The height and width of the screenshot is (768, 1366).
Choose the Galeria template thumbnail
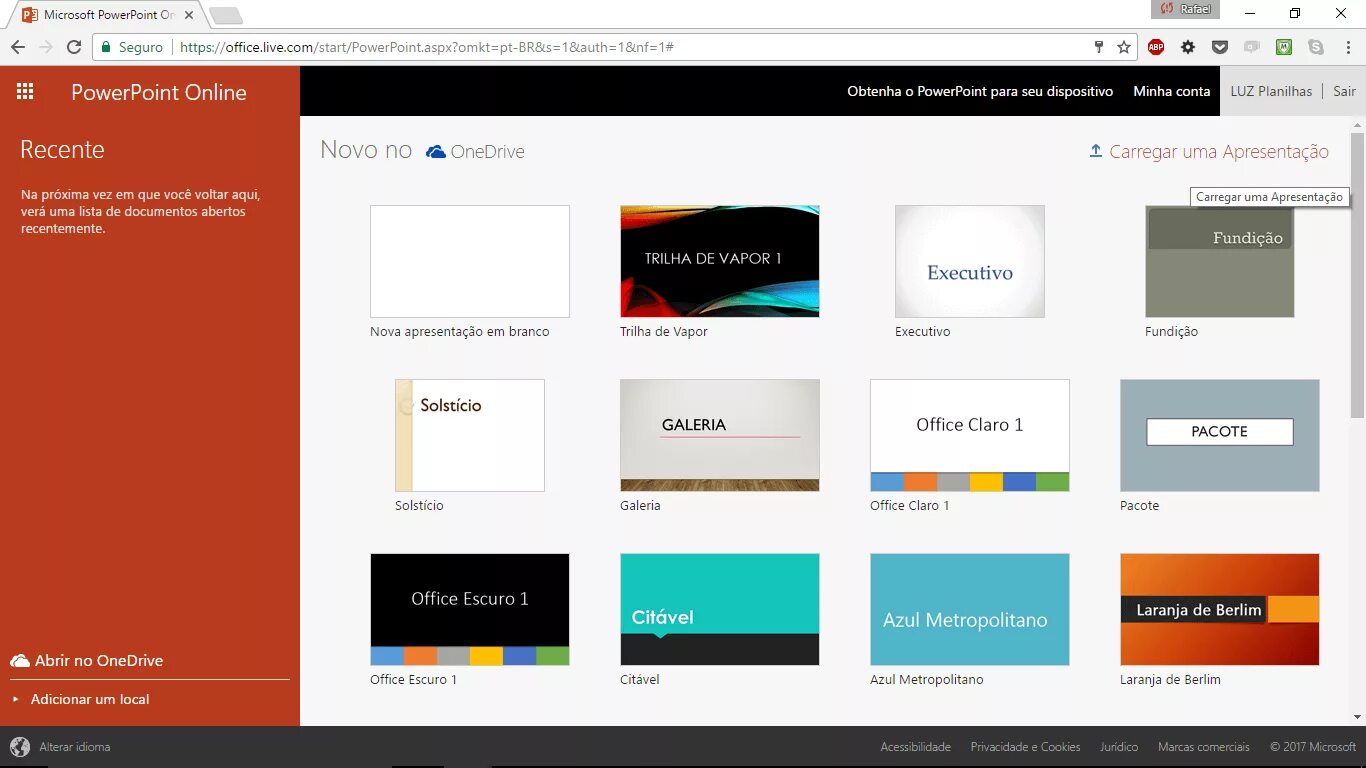point(720,435)
